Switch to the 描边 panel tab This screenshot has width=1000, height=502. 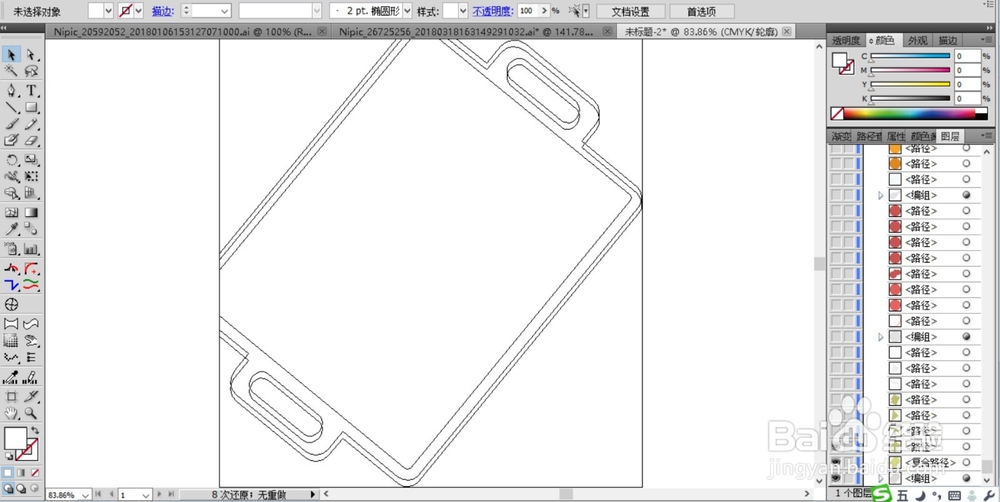[x=948, y=40]
